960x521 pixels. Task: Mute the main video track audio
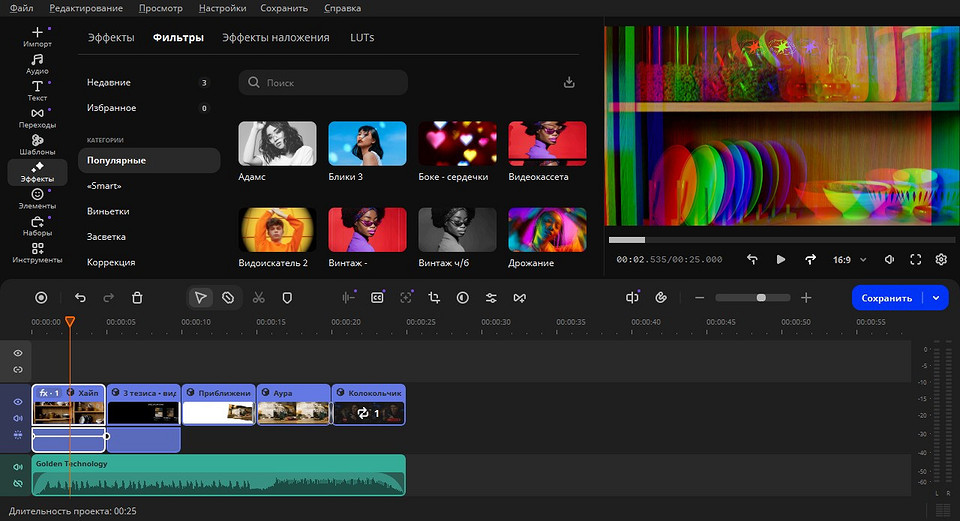[18, 418]
